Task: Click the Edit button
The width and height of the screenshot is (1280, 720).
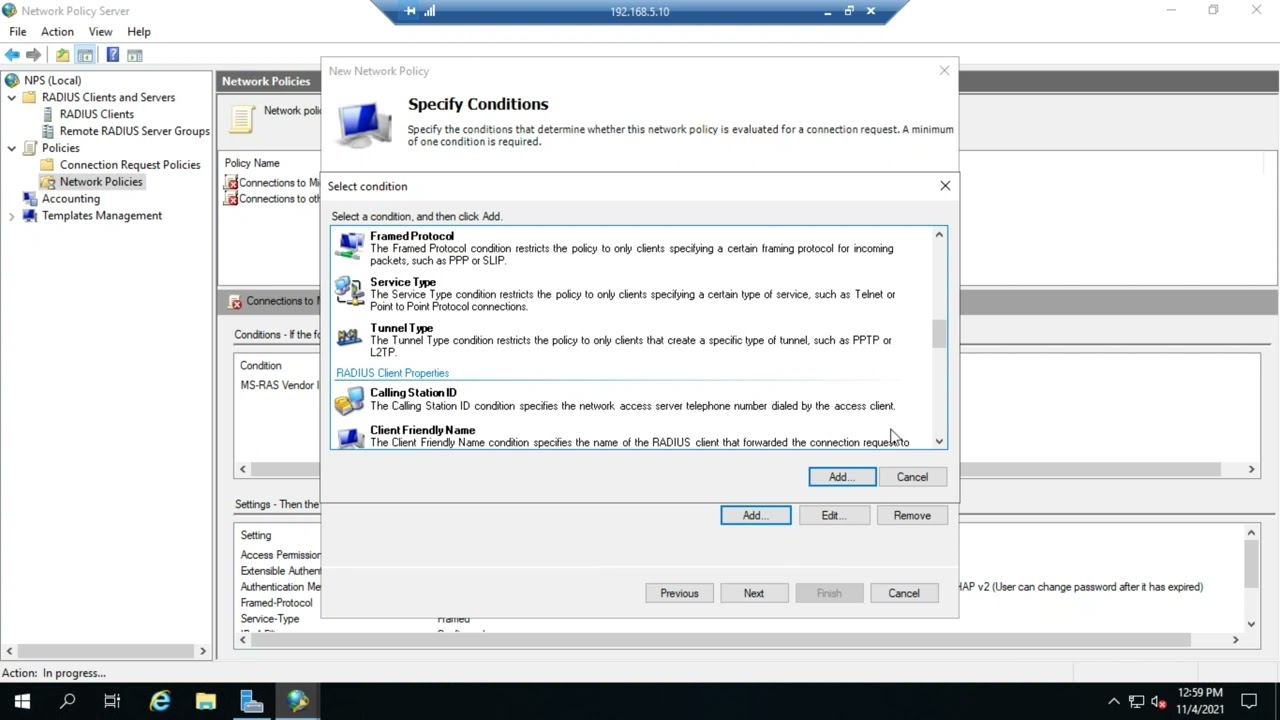Action: 834,515
